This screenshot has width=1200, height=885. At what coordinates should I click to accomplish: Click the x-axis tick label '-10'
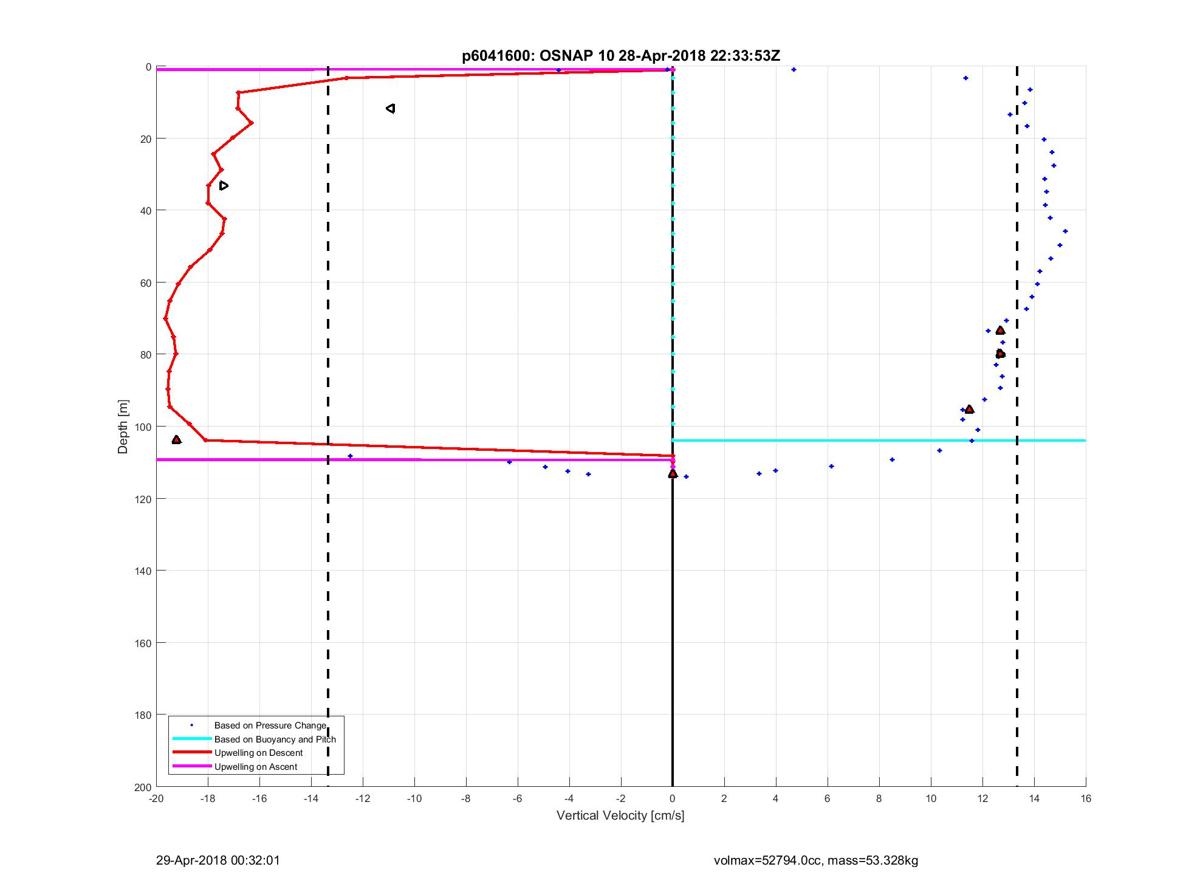click(x=414, y=799)
